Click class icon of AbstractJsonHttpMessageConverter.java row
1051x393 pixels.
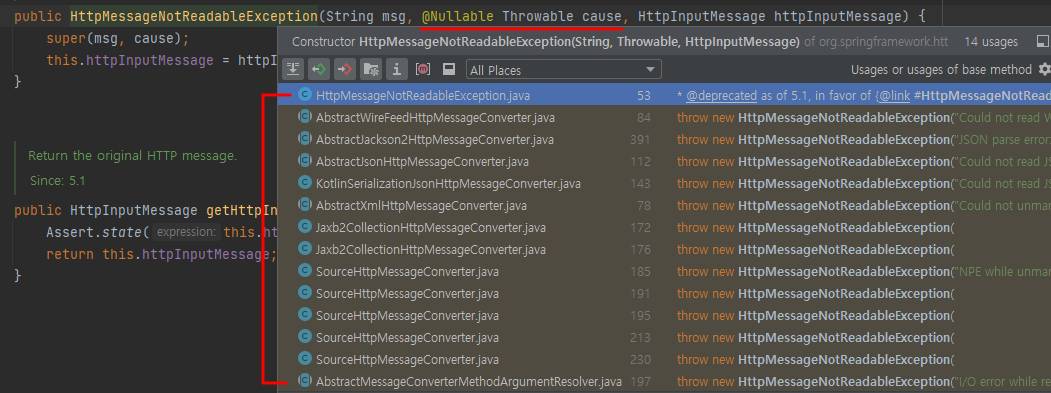(x=304, y=162)
